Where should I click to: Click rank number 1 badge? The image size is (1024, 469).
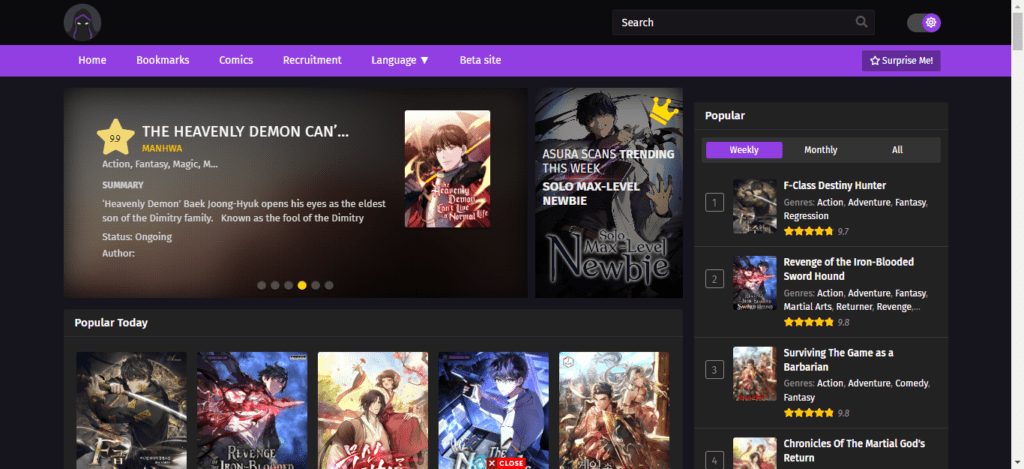[714, 203]
